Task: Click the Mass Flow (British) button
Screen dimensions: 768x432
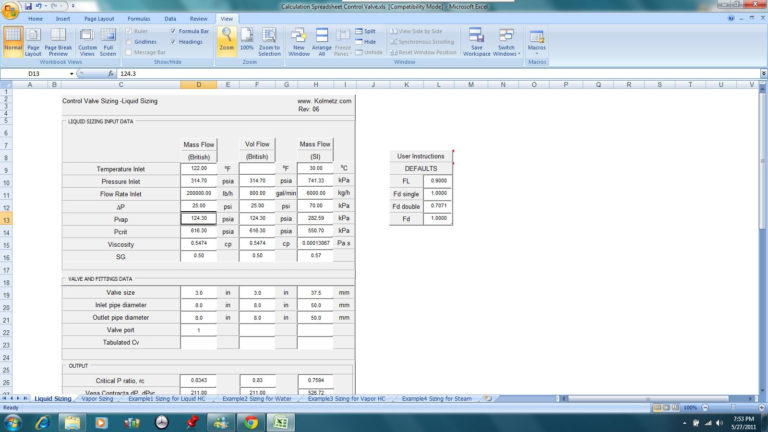Action: click(x=199, y=150)
